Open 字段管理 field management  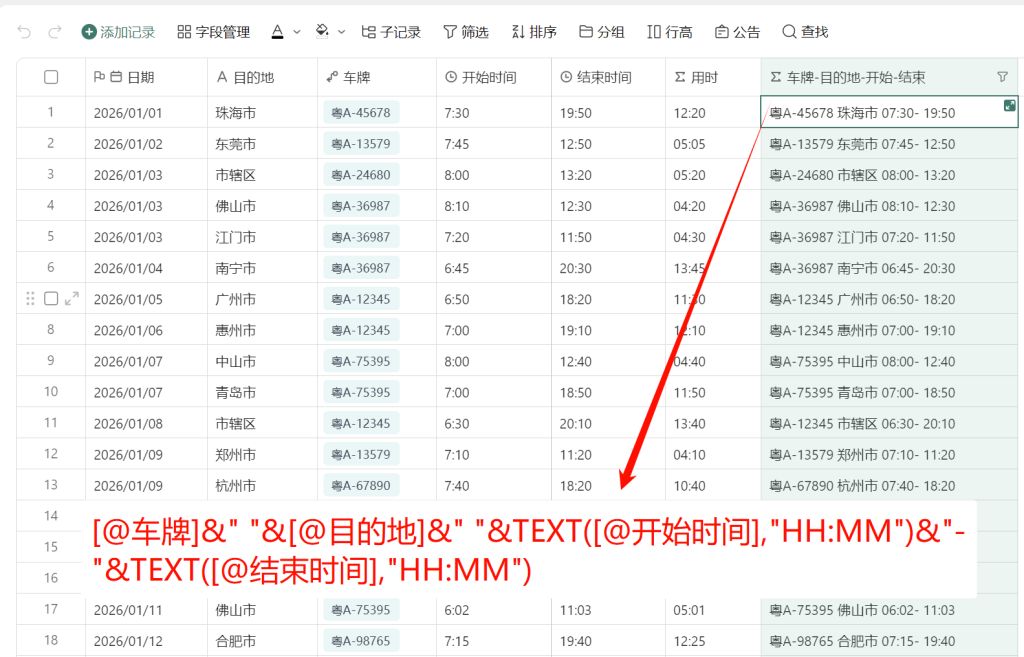pos(214,32)
